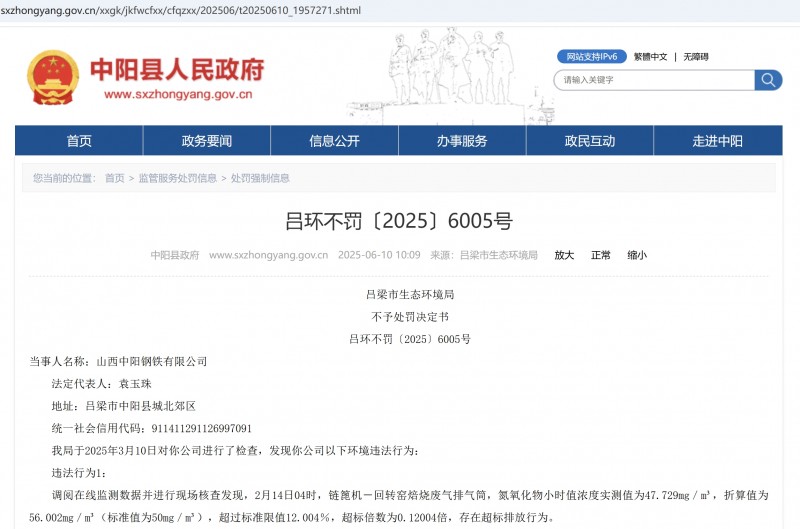Click the 处罚强制信息 breadcrumb link
Viewport: 800px width, 529px height.
[x=260, y=178]
